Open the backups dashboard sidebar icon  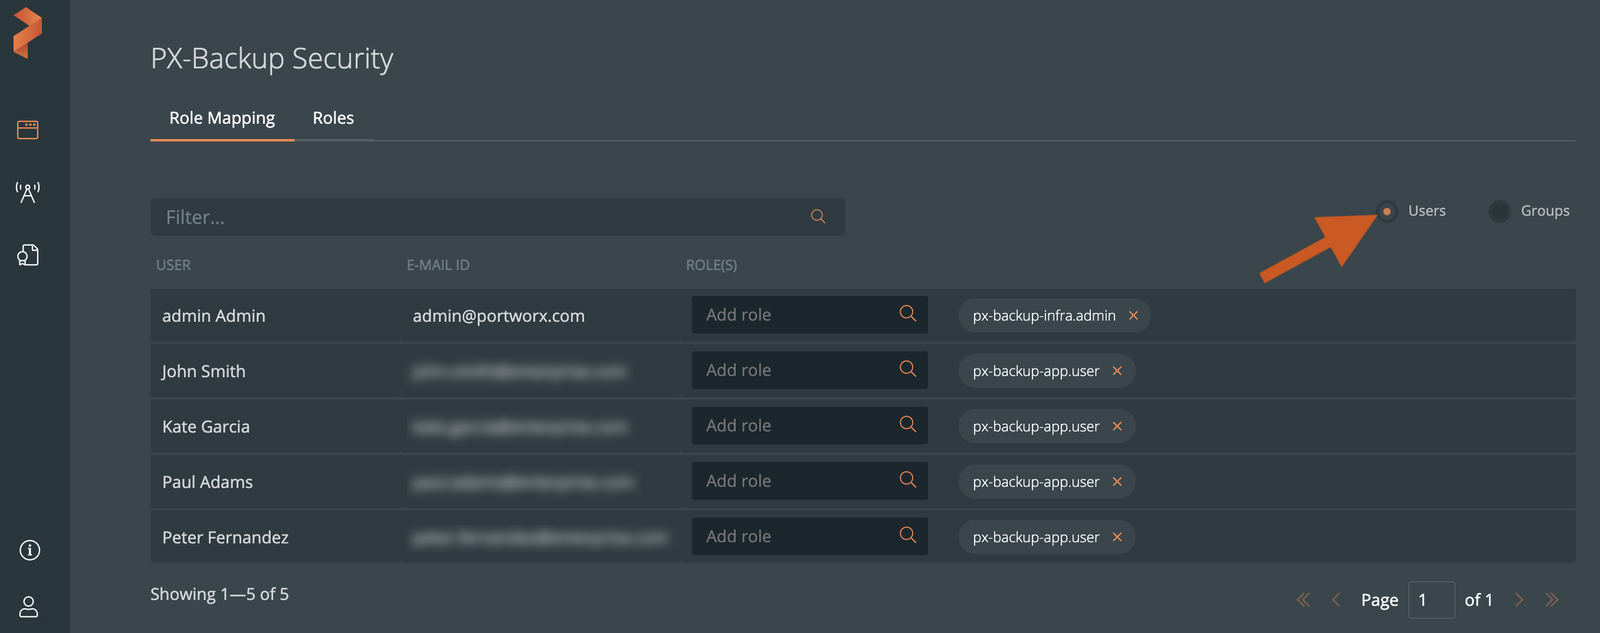coord(28,130)
